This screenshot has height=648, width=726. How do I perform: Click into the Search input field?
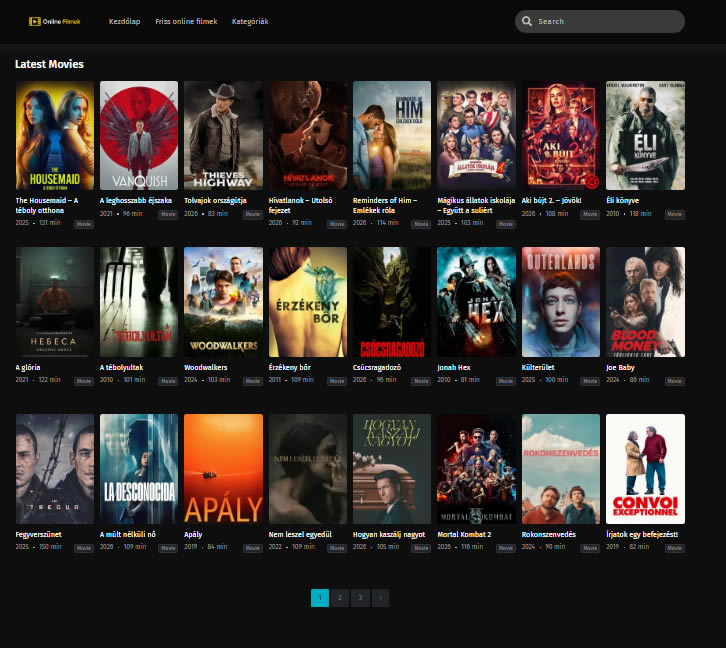(x=600, y=21)
